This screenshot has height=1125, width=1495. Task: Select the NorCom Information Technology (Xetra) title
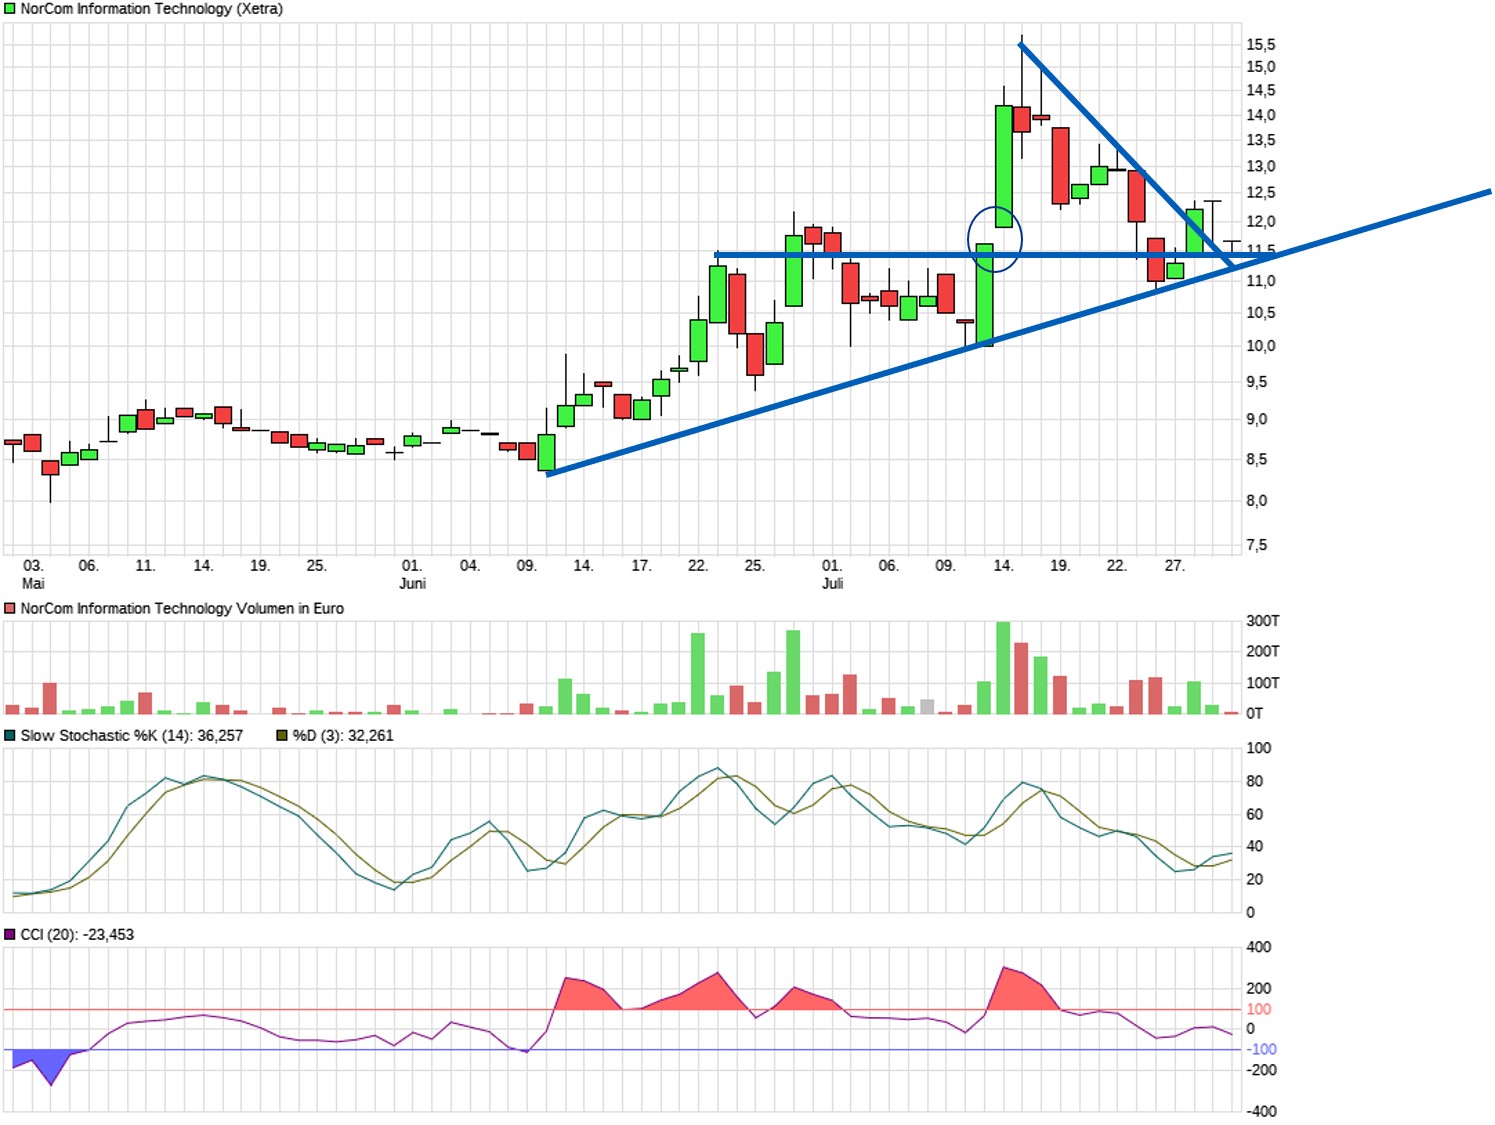pos(151,9)
